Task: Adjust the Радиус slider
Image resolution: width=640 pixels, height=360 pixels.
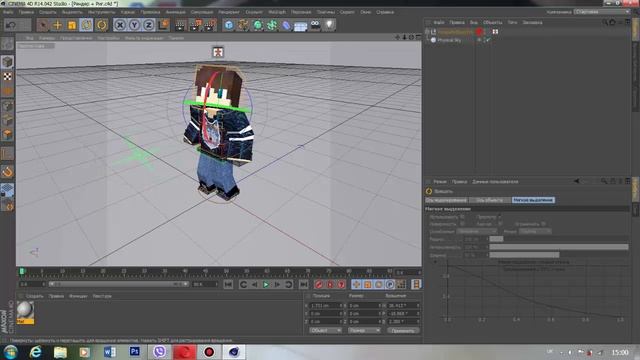Action: tap(559, 239)
